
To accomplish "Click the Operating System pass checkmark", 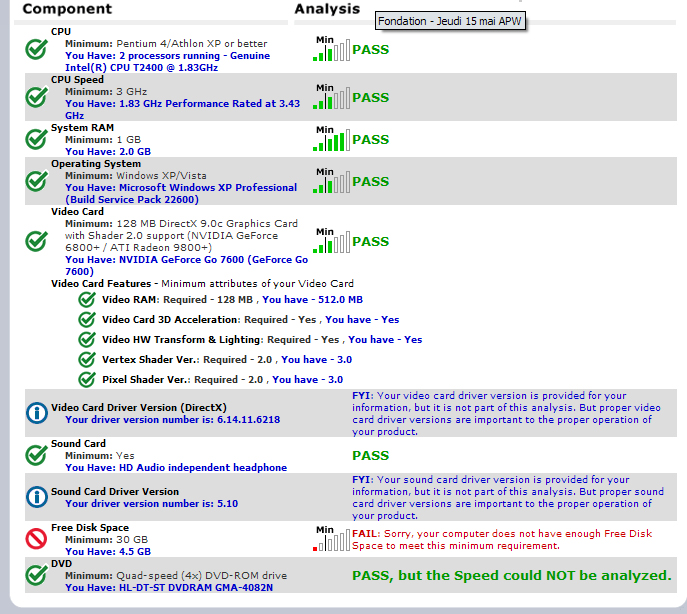I will point(36,181).
